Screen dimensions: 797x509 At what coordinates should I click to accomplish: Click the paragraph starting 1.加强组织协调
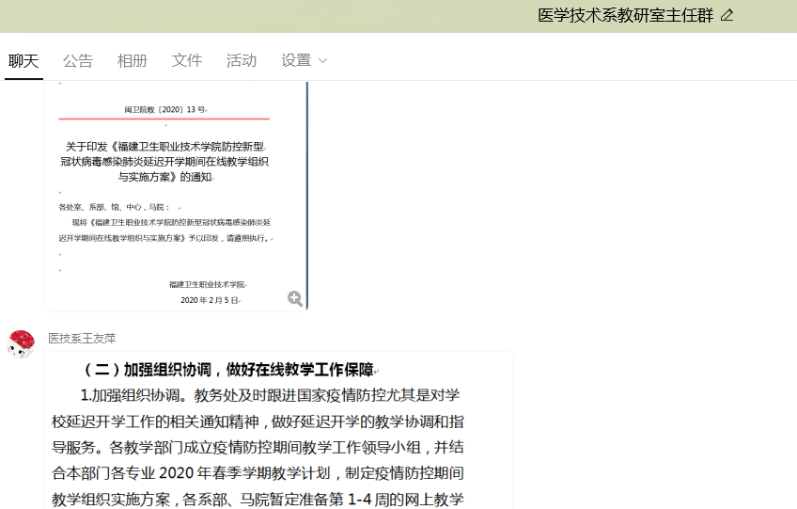click(270, 395)
